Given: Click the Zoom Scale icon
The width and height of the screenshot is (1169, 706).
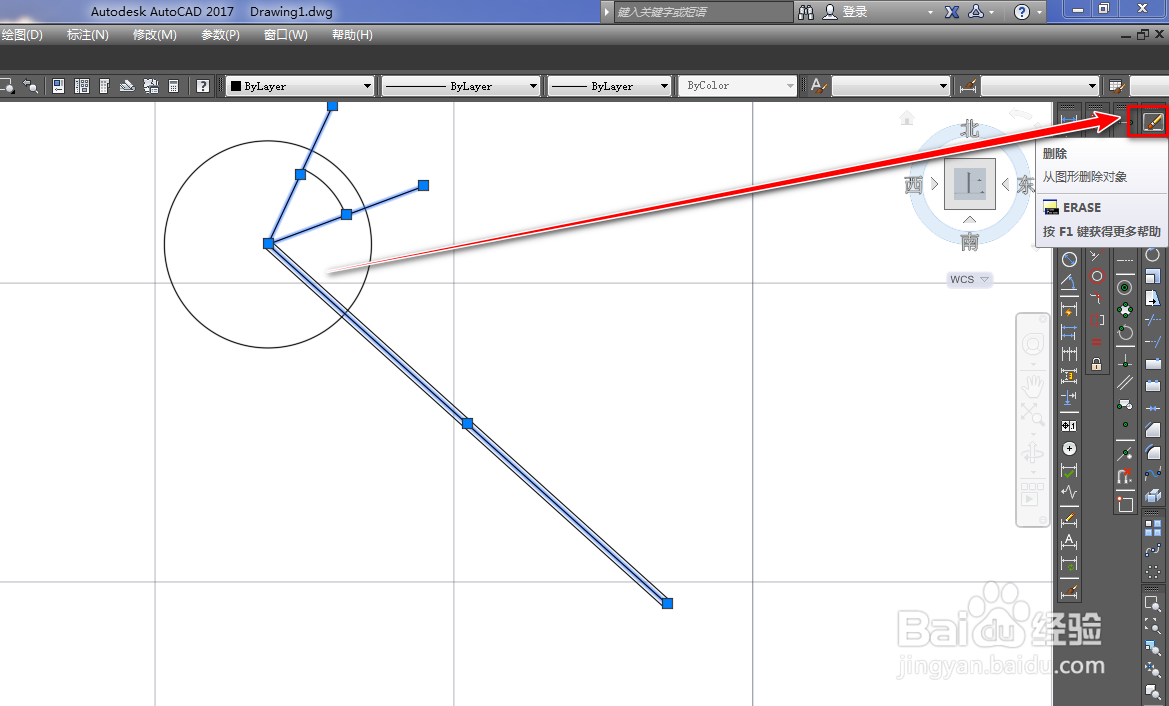Looking at the screenshot, I should (1153, 648).
